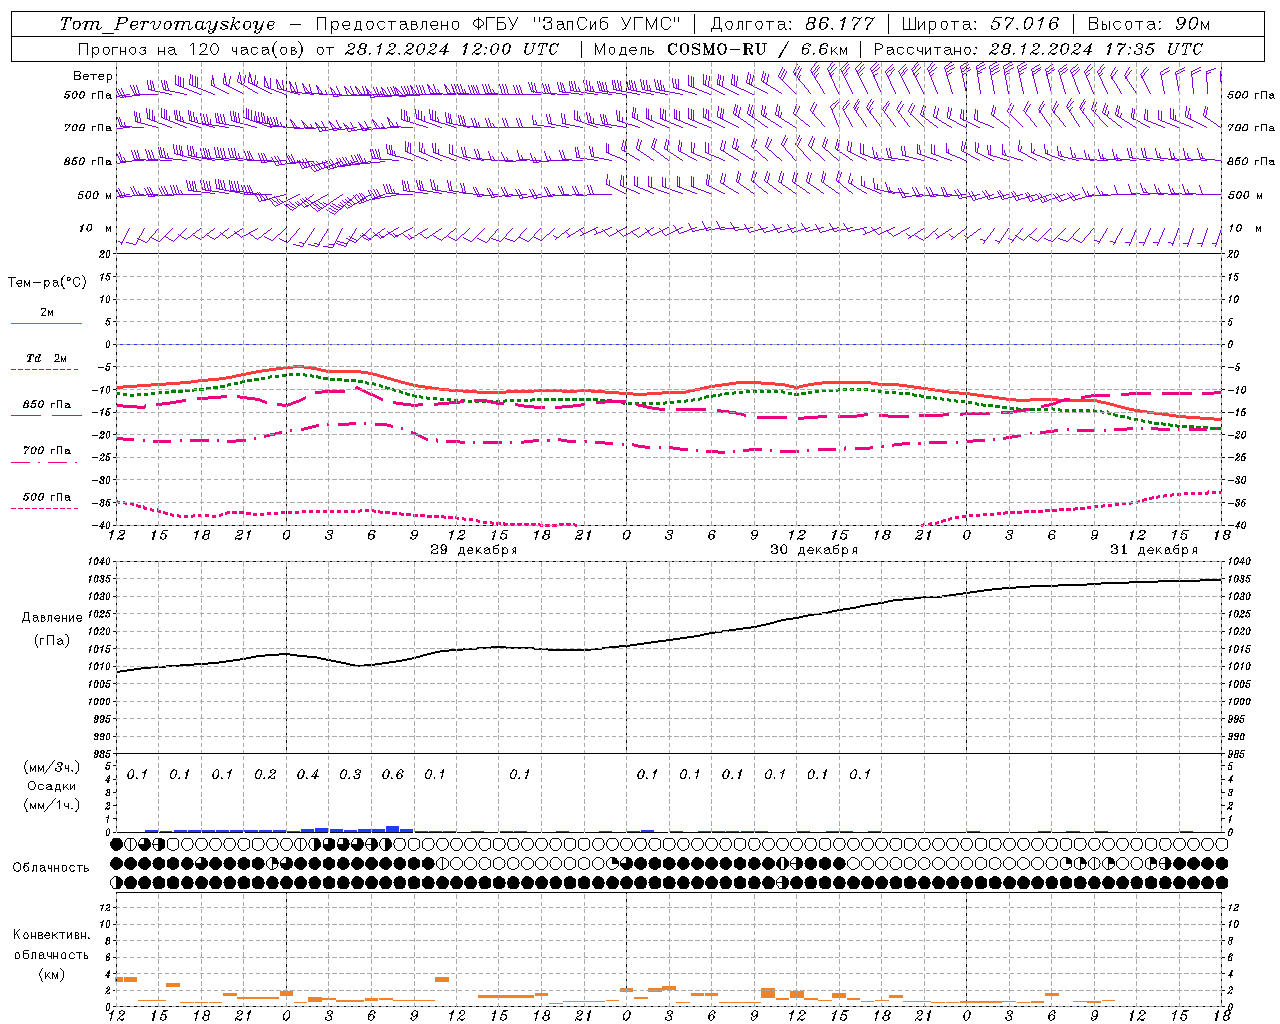Click the '10 м' wind level label on left
This screenshot has height=1024, width=1280.
click(x=95, y=229)
